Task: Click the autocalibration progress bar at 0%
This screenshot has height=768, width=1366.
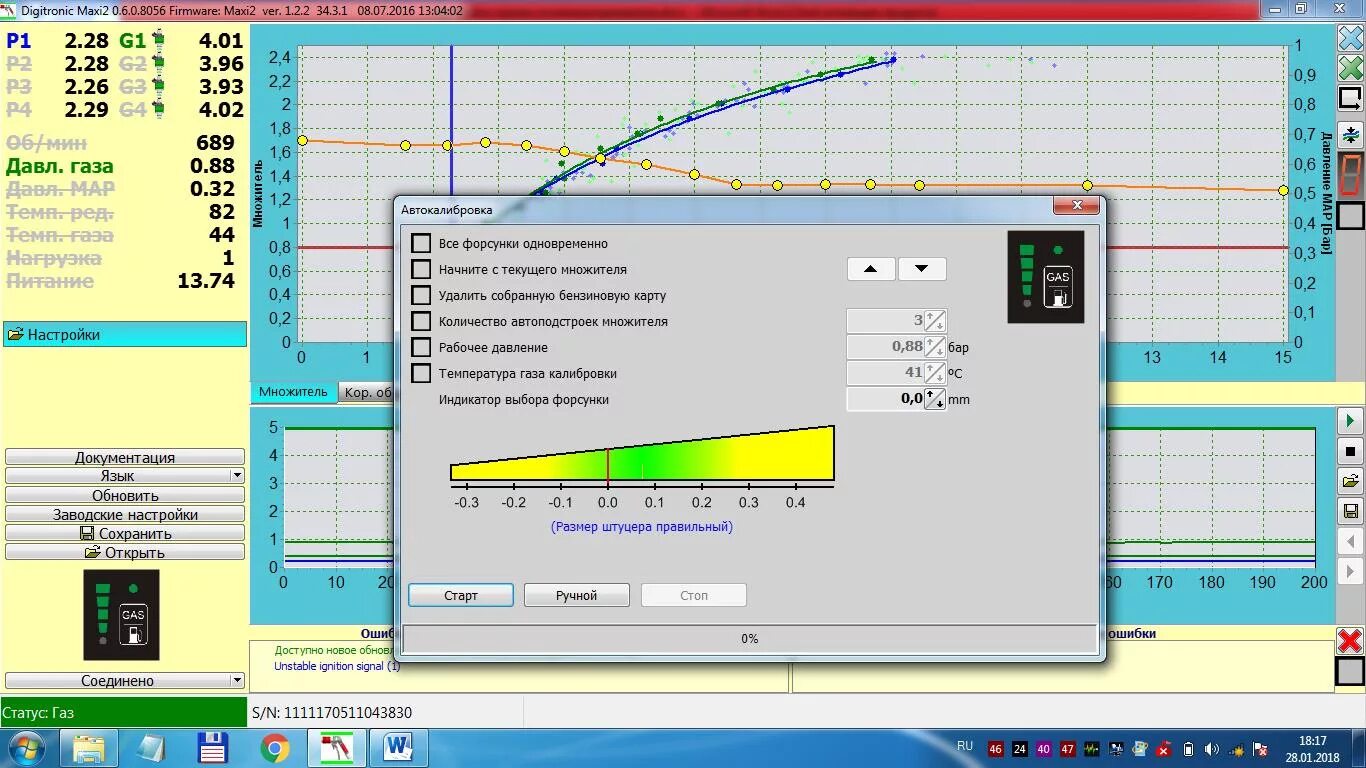Action: click(x=750, y=638)
